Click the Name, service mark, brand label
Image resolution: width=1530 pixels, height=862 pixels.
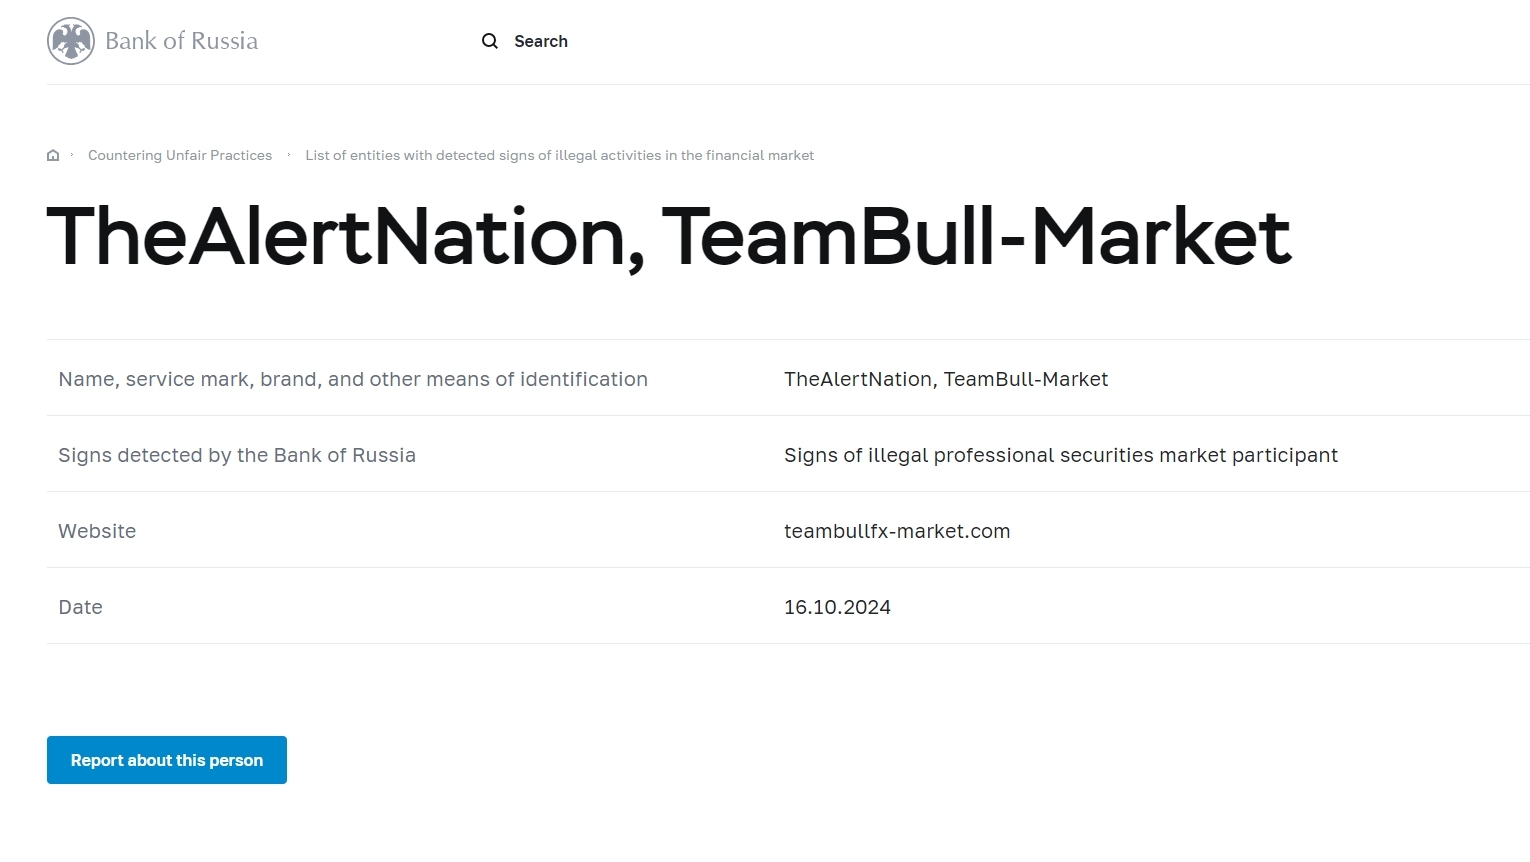pyautogui.click(x=353, y=379)
